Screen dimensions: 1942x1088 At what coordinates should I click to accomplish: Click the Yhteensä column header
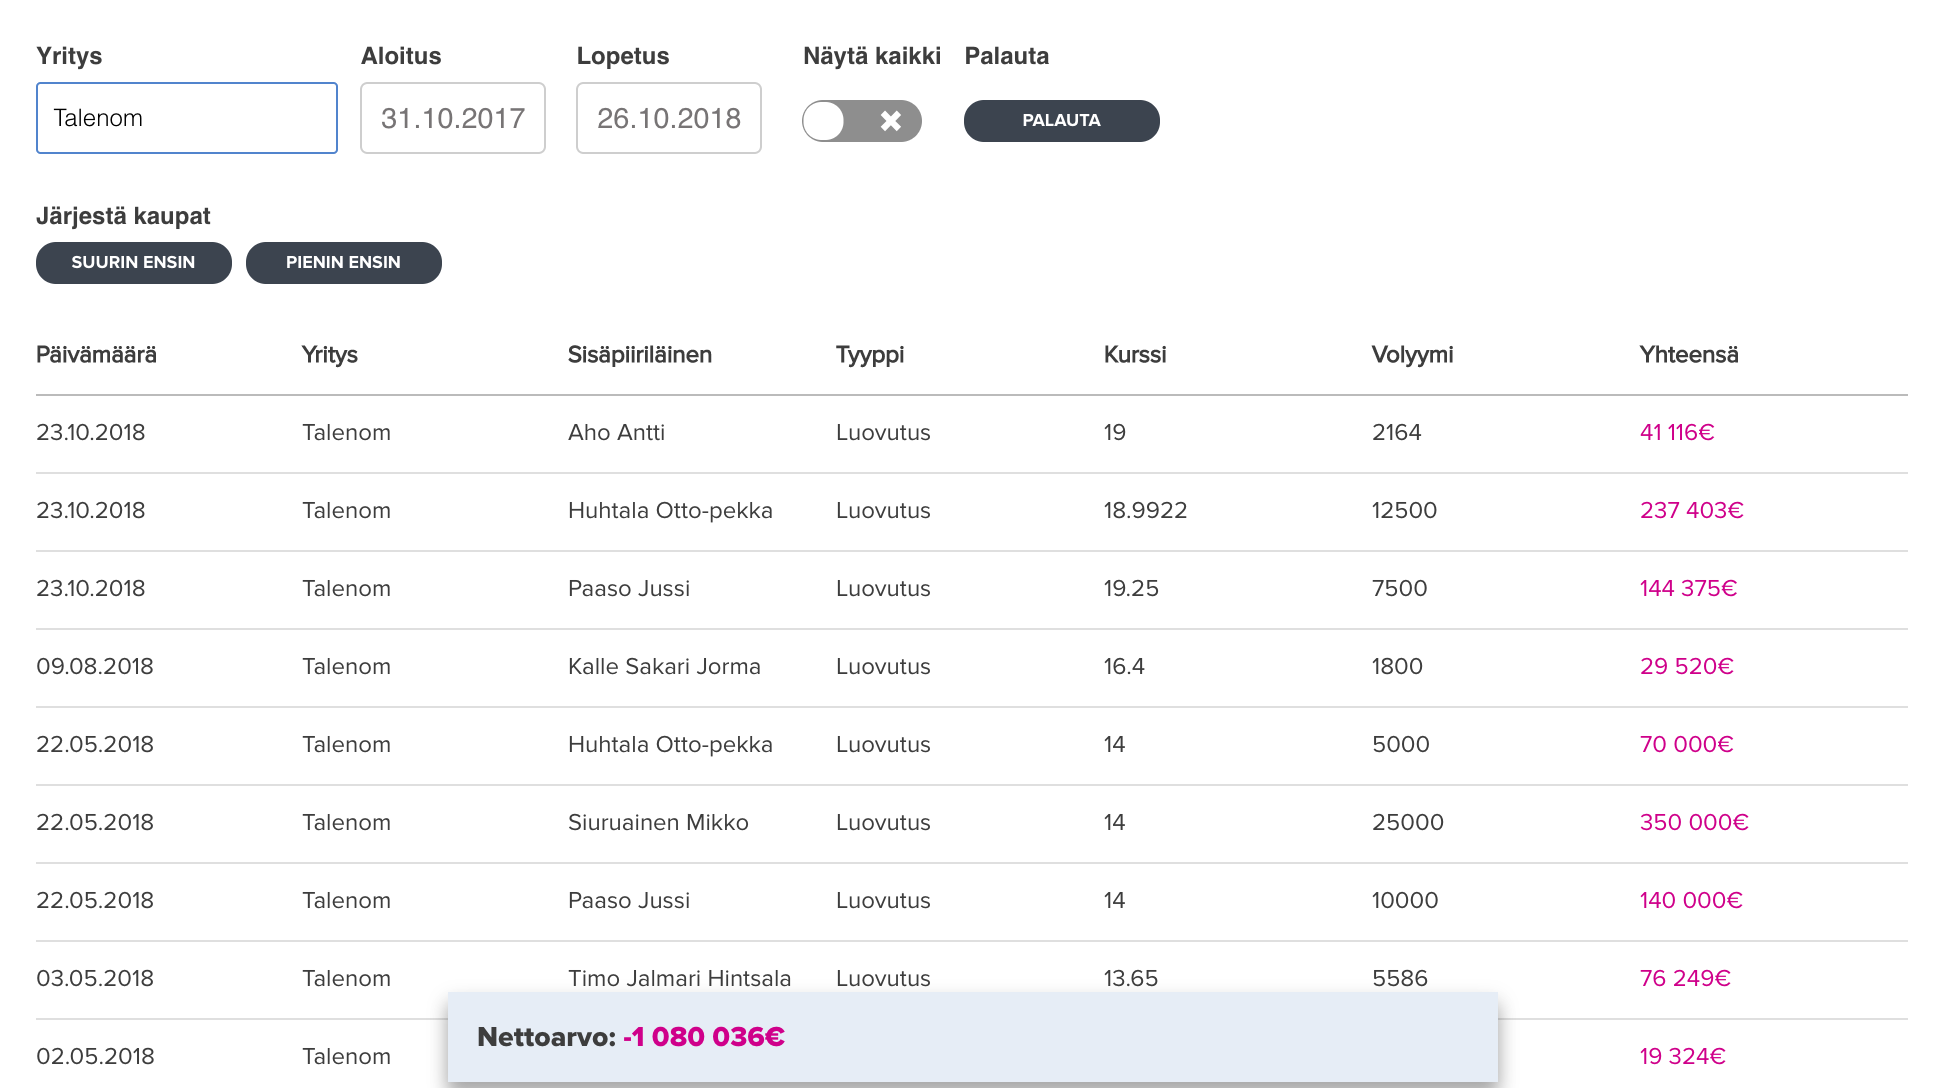point(1688,355)
